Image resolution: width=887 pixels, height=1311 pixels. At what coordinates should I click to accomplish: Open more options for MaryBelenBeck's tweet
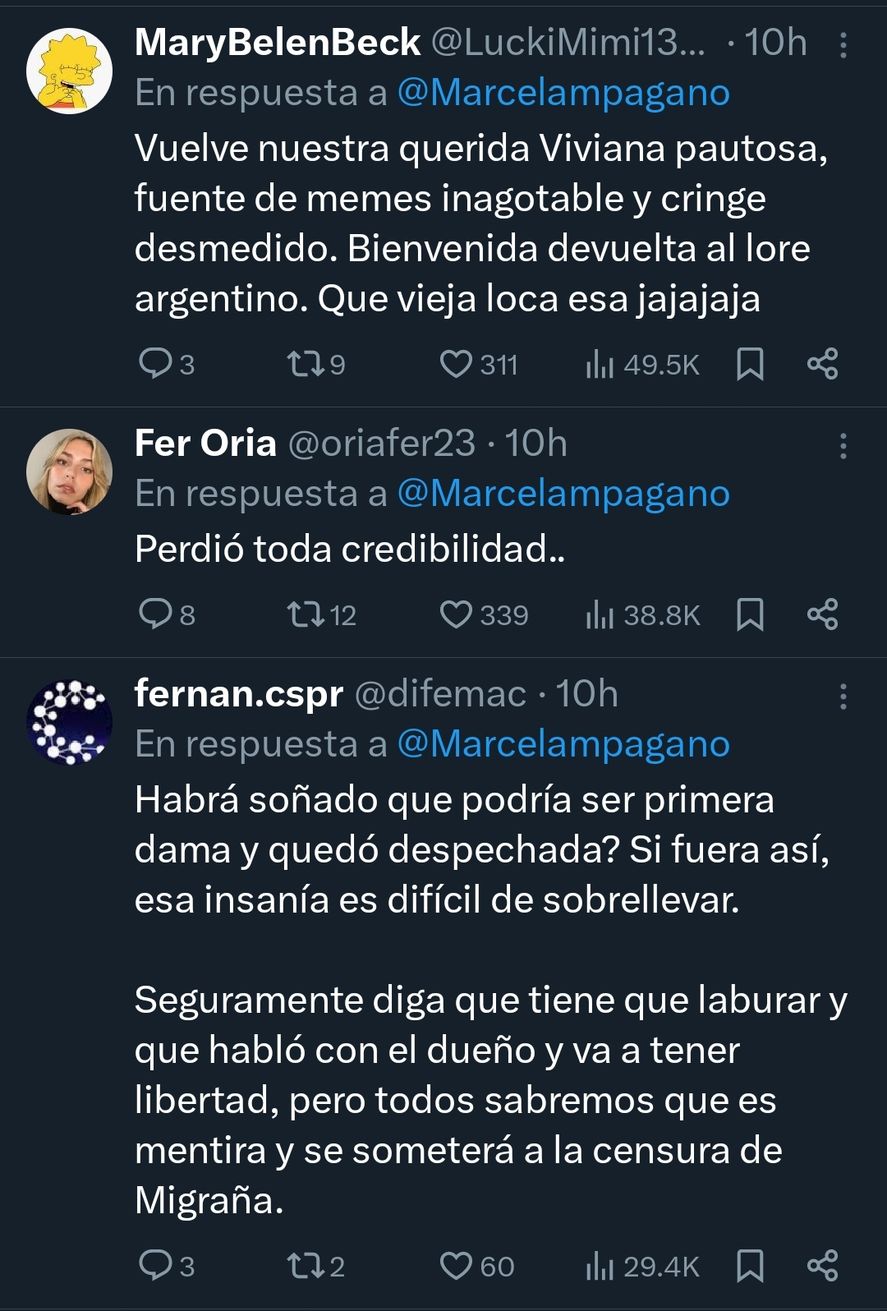[x=842, y=45]
